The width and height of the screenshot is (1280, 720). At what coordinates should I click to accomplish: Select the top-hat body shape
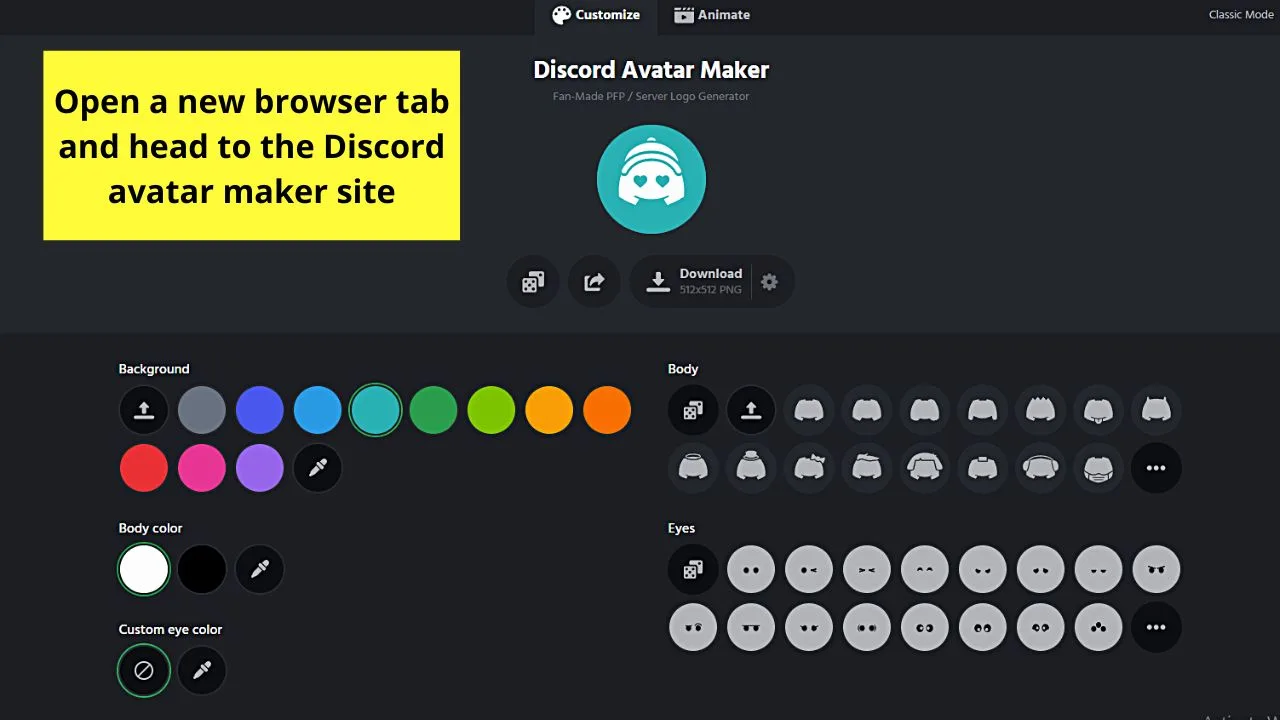[x=751, y=468]
